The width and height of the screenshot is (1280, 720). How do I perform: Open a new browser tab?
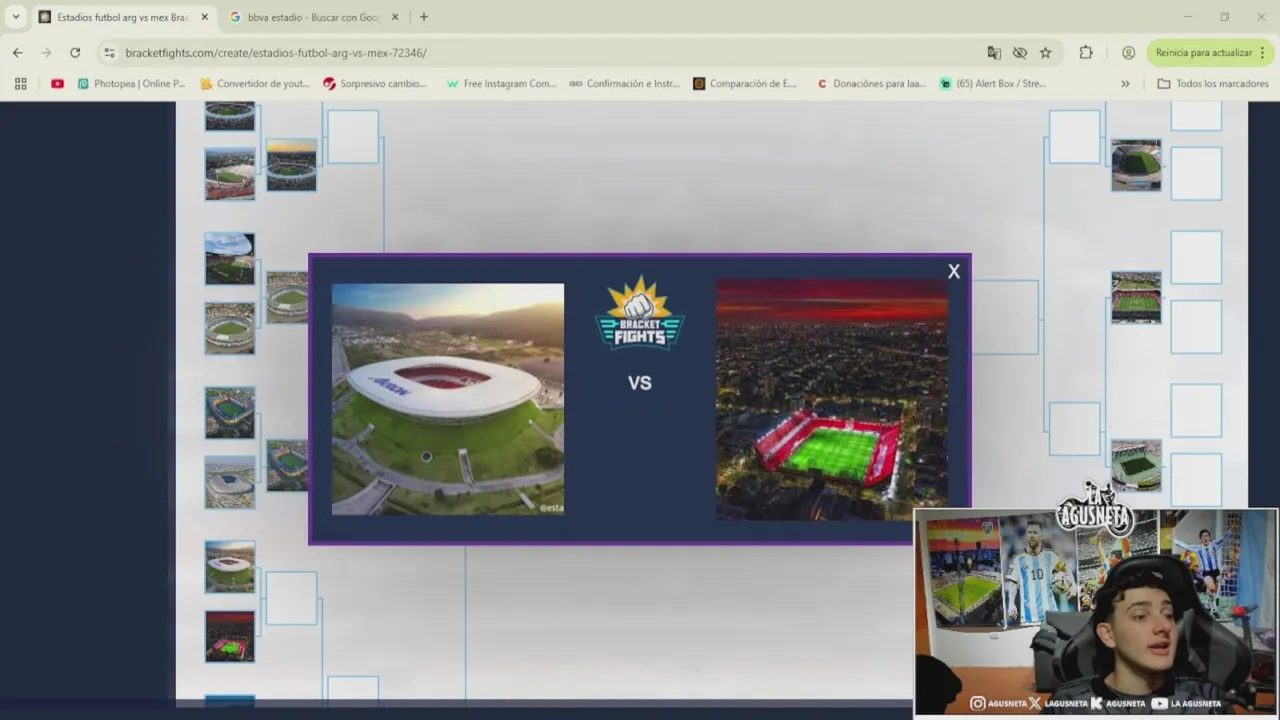pos(424,17)
